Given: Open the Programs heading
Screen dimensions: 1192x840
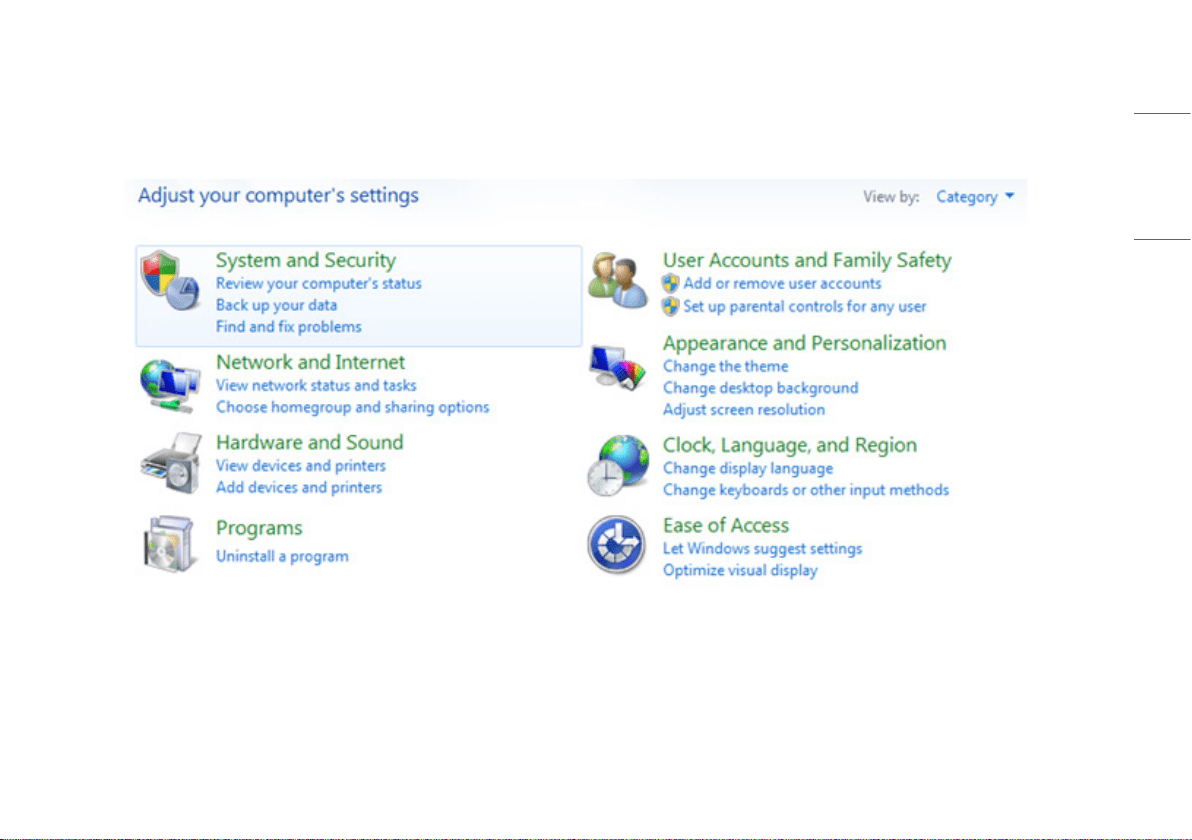Looking at the screenshot, I should (259, 528).
